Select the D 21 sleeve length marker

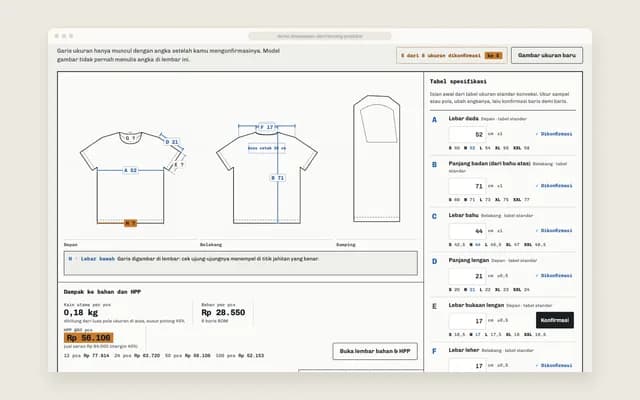172,142
